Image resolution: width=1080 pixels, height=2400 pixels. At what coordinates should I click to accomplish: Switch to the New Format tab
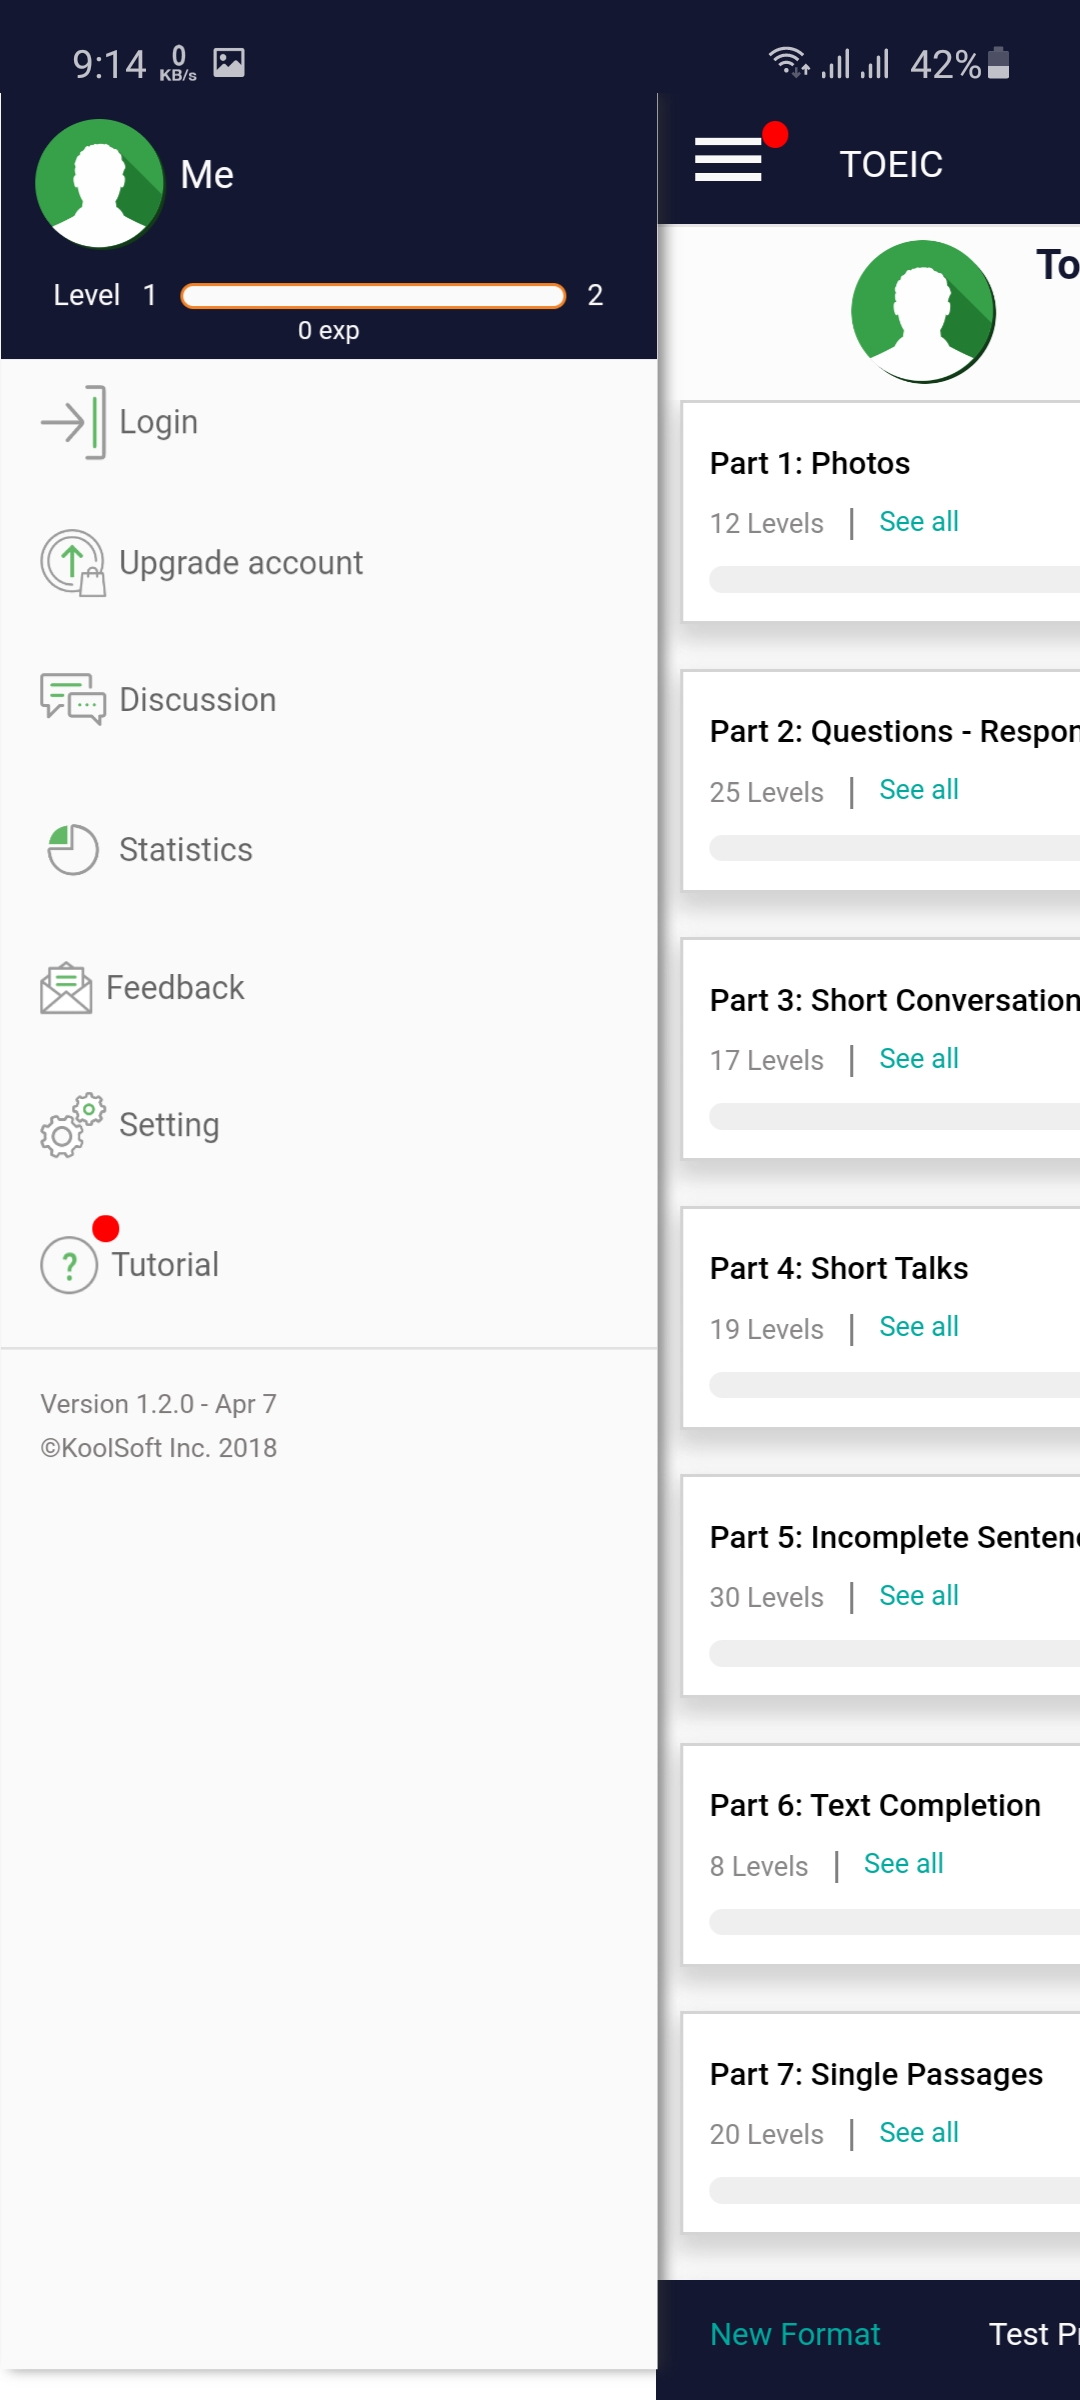click(795, 2334)
